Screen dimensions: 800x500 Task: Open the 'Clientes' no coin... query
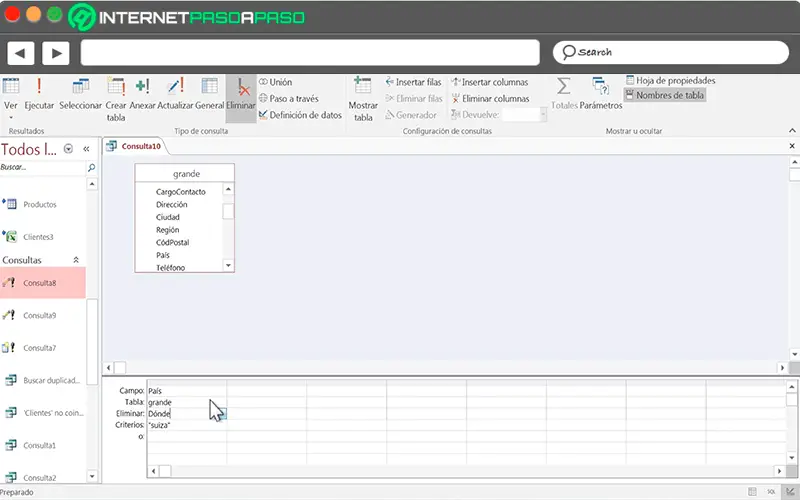43,413
